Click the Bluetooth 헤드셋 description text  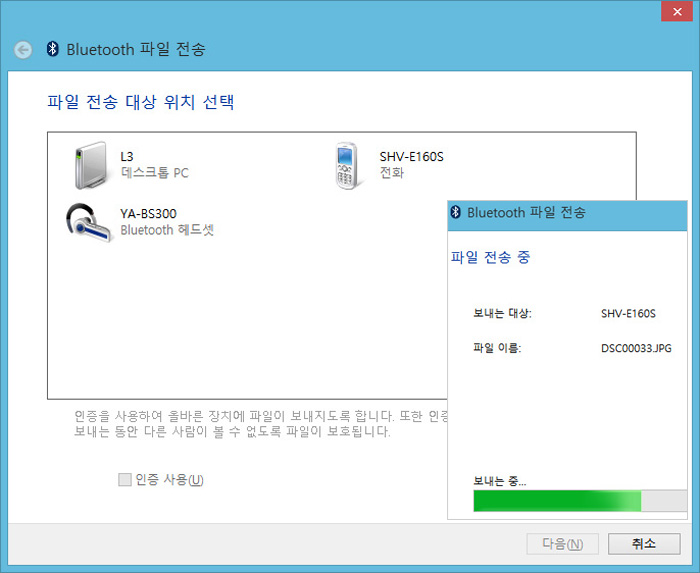tap(167, 230)
